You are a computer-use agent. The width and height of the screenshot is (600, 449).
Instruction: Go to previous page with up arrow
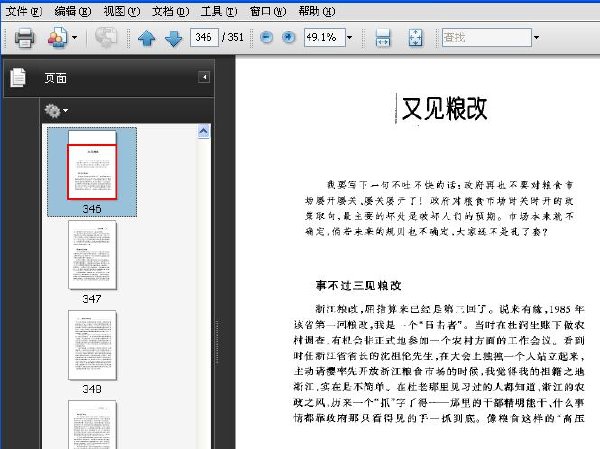[x=147, y=38]
